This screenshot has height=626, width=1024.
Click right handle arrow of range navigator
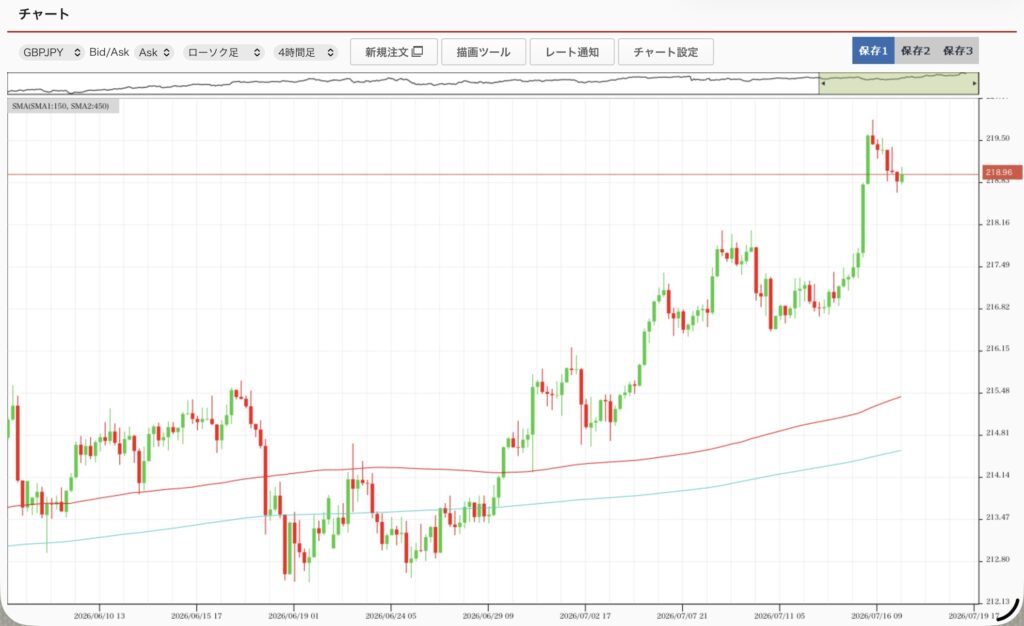click(974, 84)
